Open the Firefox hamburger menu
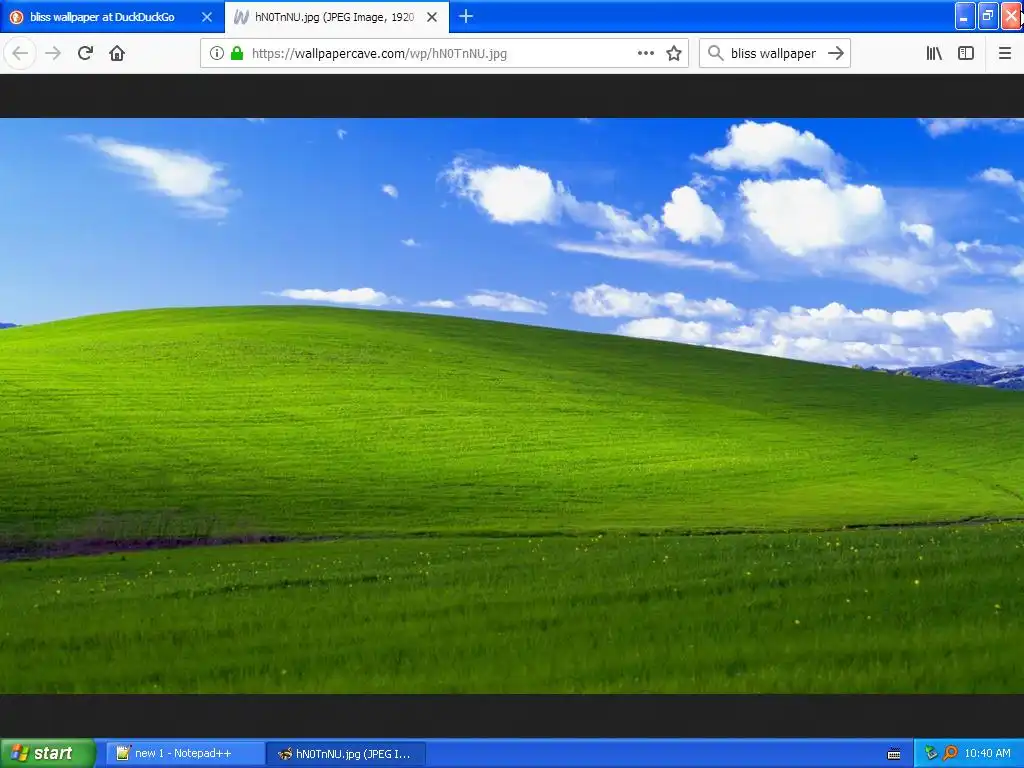This screenshot has width=1024, height=768. pos(1005,54)
